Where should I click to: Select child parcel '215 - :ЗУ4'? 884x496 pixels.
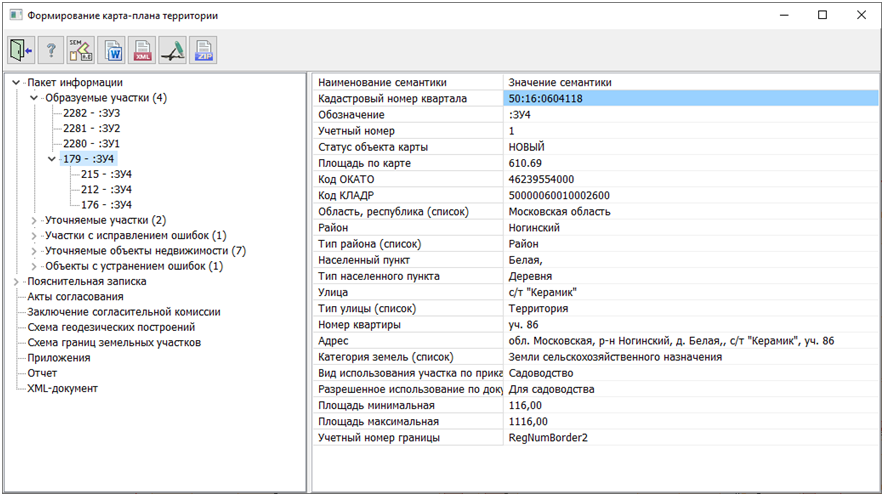[106, 174]
